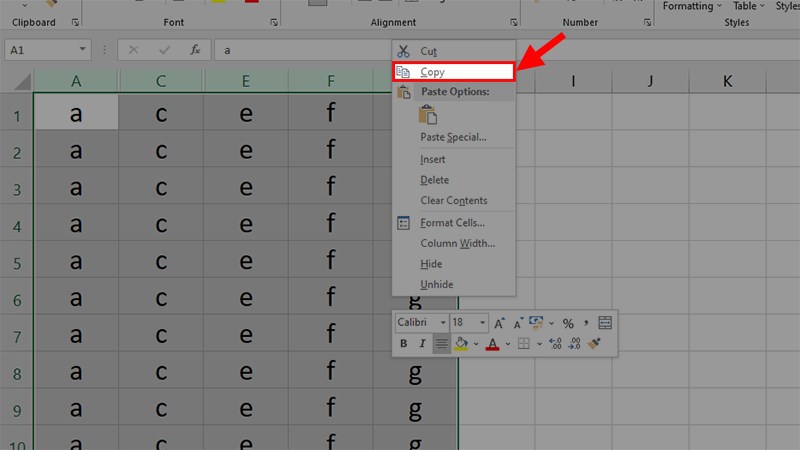Choose Clear Contents in context menu

pos(454,201)
